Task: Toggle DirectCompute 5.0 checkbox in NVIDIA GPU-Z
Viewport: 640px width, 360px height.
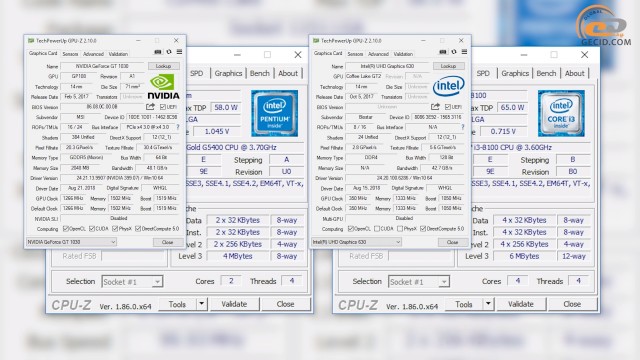Action: (x=138, y=229)
